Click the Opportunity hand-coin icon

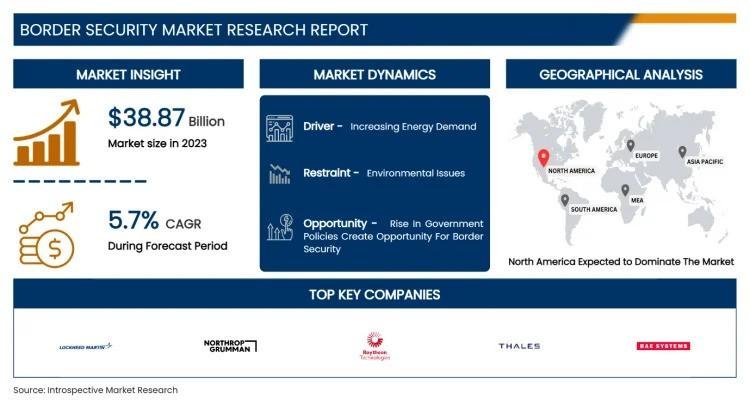coord(280,227)
